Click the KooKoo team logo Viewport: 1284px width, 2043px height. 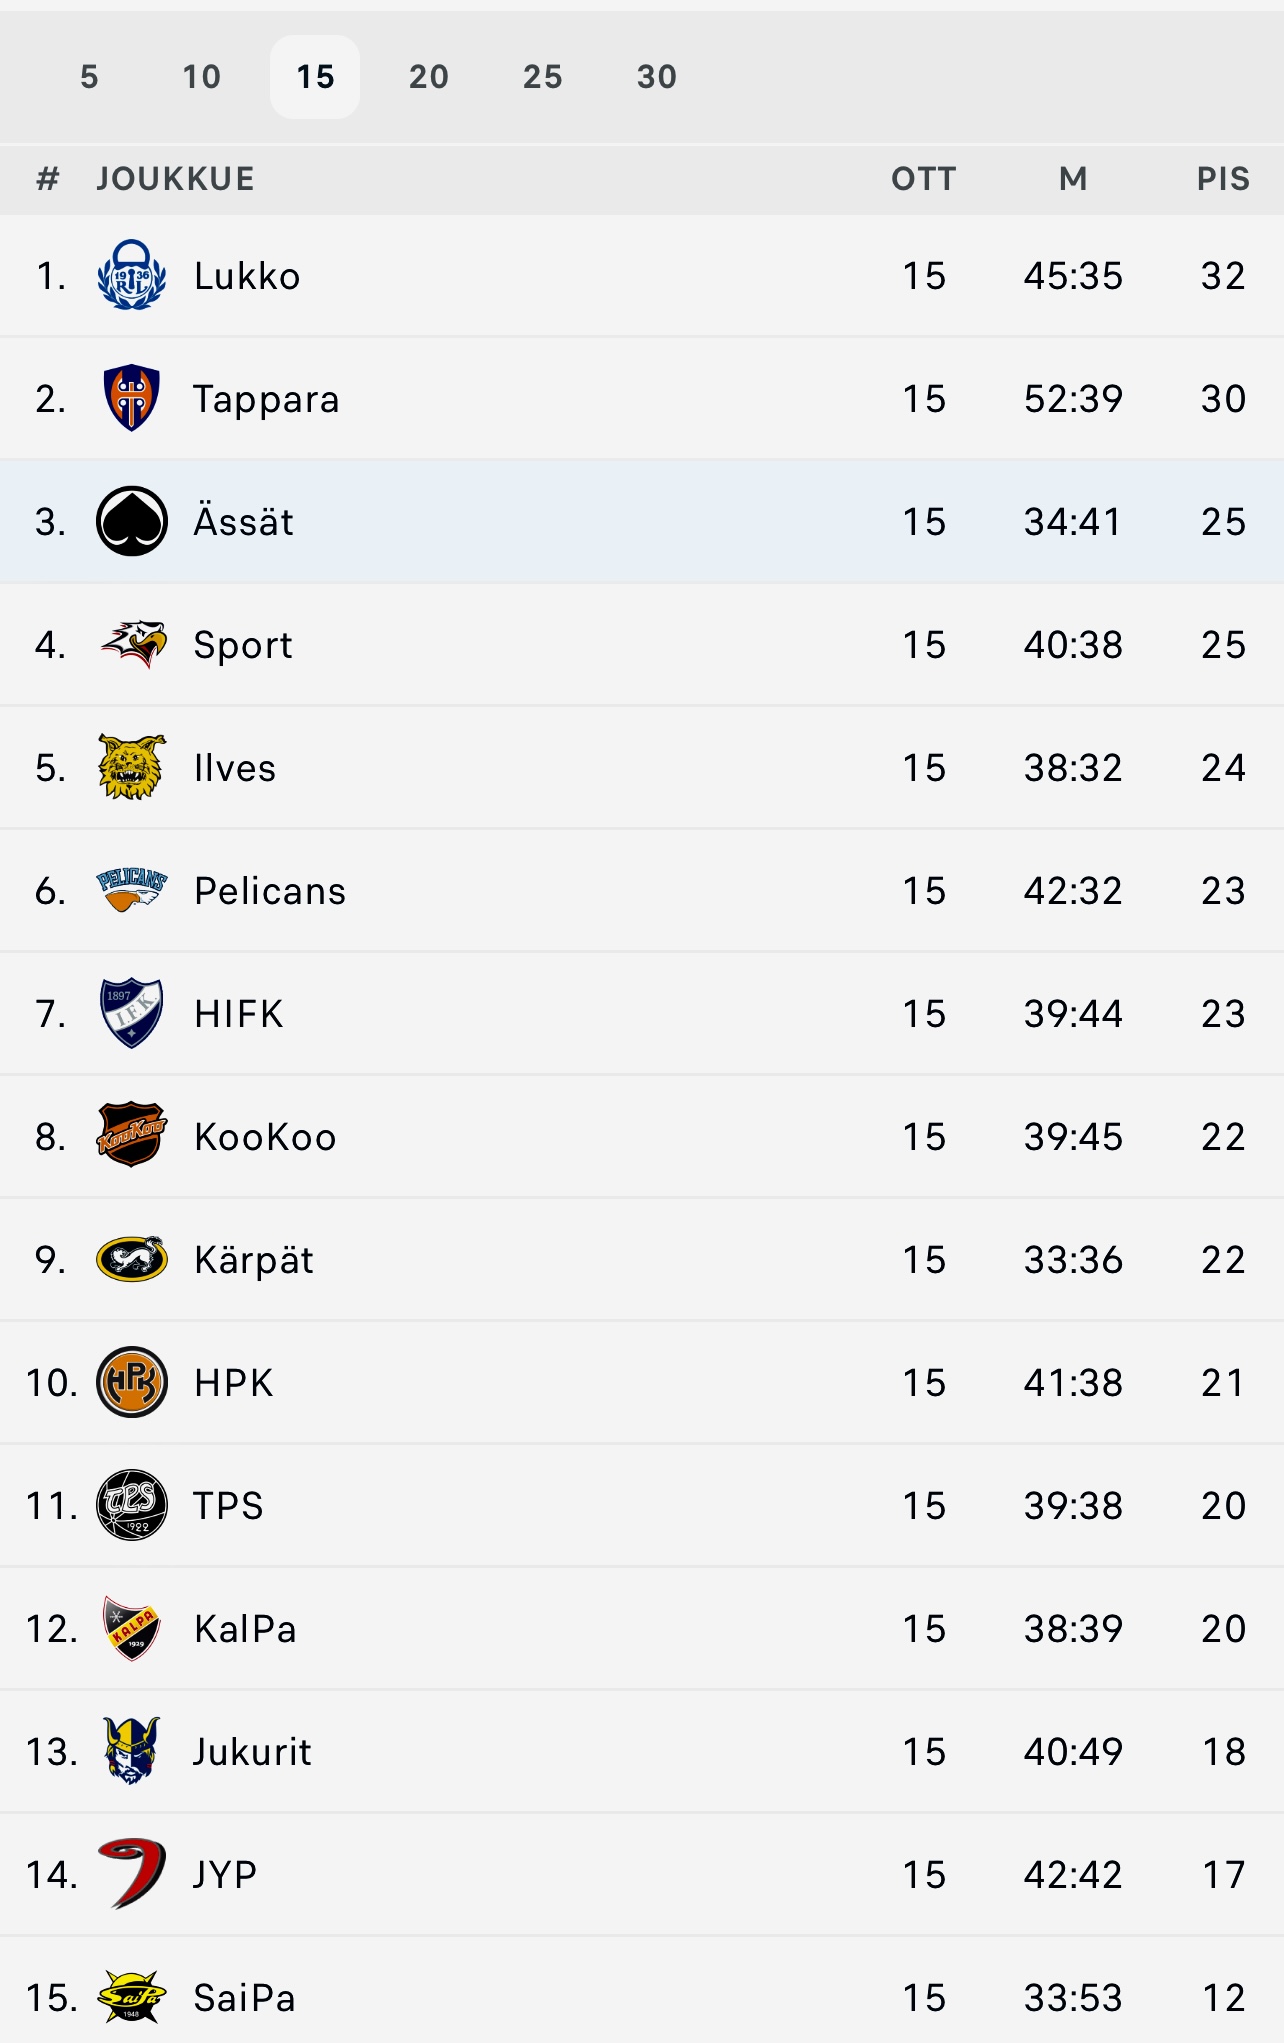(x=131, y=1135)
